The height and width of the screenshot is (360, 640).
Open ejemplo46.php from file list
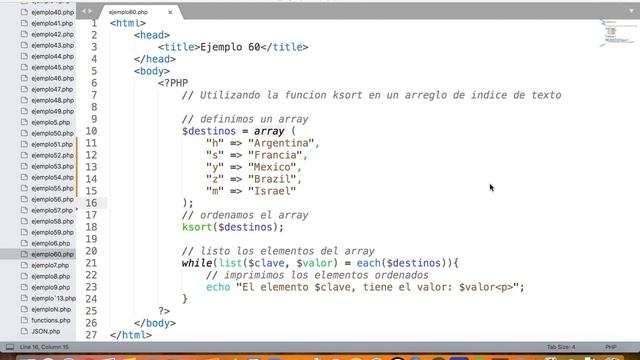(x=52, y=78)
